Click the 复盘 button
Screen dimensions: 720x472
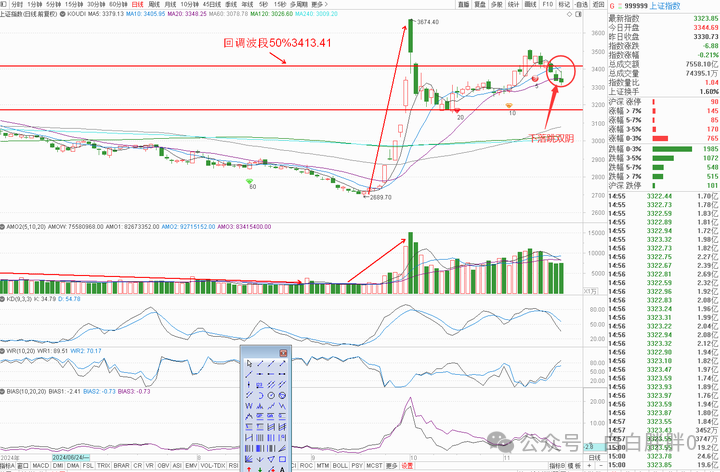[480, 4]
